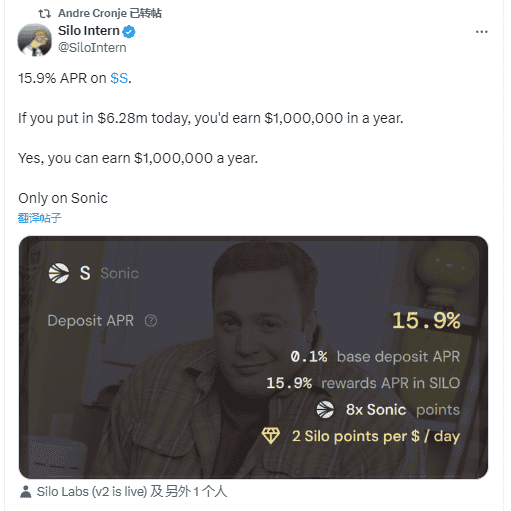511x511 pixels.
Task: Click the tweet text about $6.28m
Action: pos(211,118)
